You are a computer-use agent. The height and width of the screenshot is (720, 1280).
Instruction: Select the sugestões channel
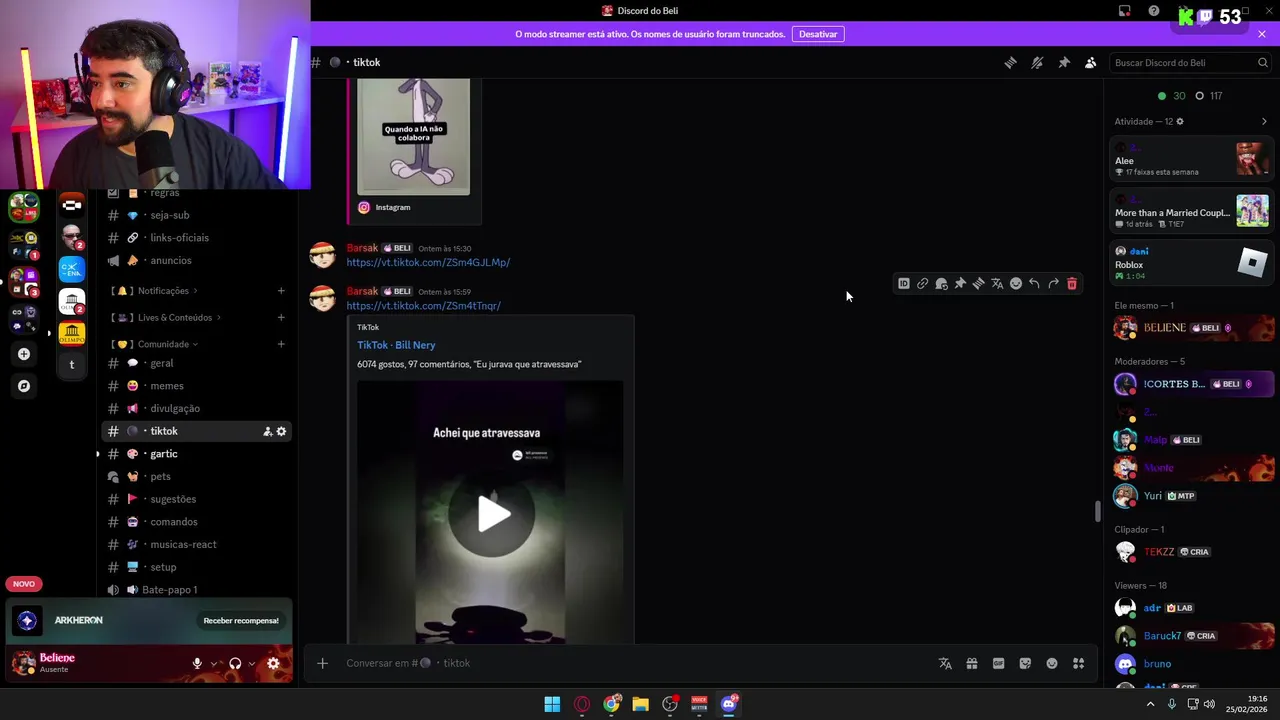pos(196,499)
